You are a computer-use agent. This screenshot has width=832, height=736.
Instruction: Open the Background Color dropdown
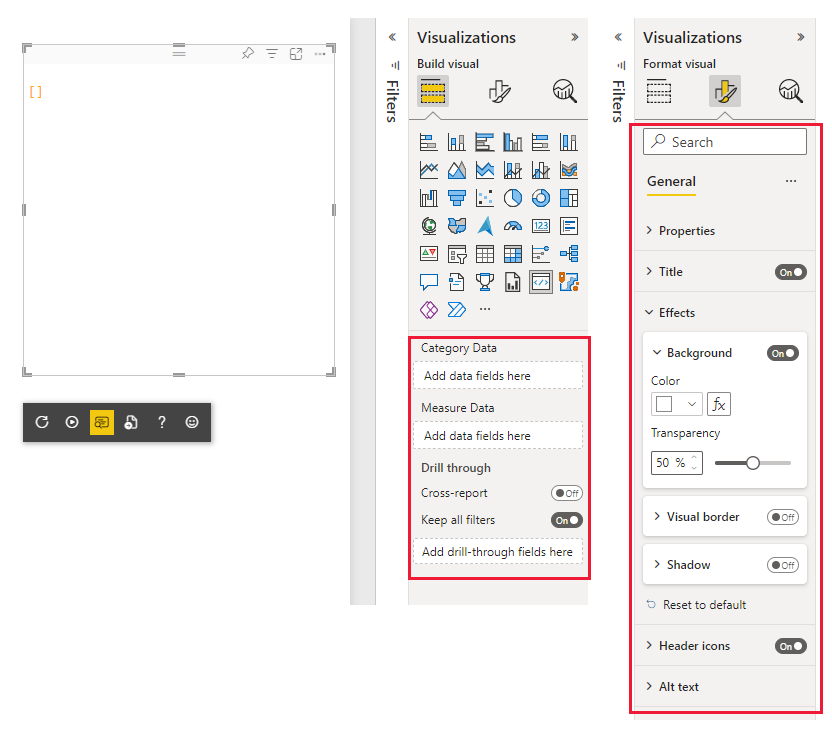pyautogui.click(x=678, y=404)
